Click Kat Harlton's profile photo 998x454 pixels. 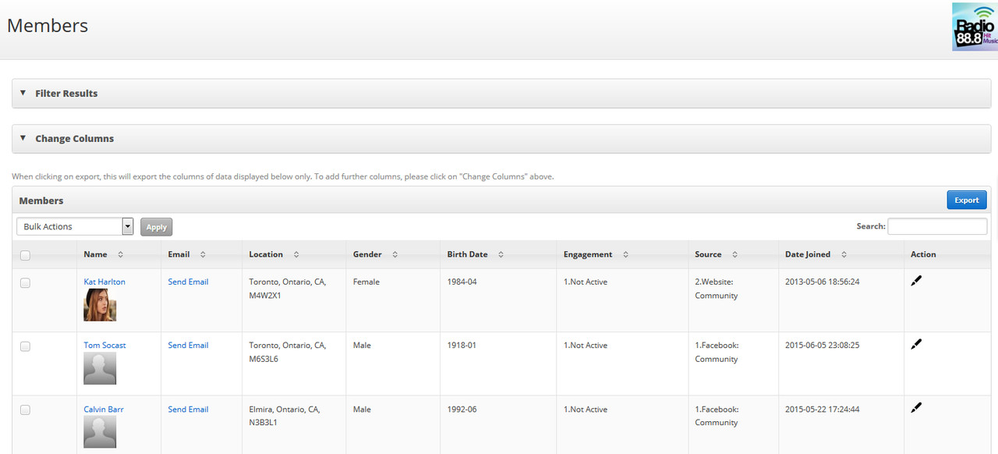pyautogui.click(x=100, y=305)
